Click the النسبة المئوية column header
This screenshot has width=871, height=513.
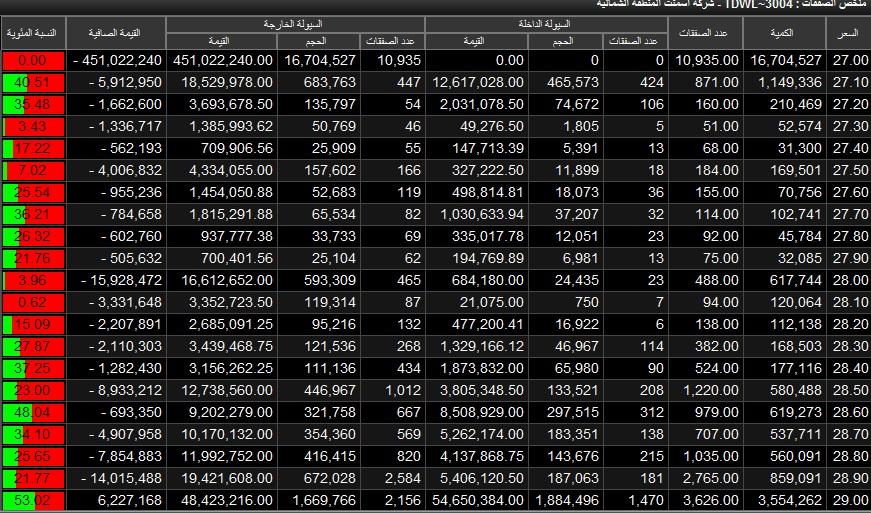coord(33,33)
